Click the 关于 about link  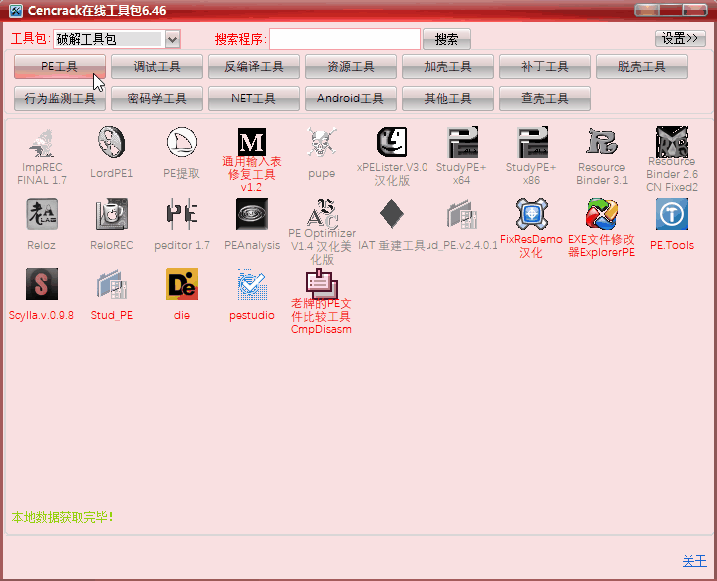(694, 561)
